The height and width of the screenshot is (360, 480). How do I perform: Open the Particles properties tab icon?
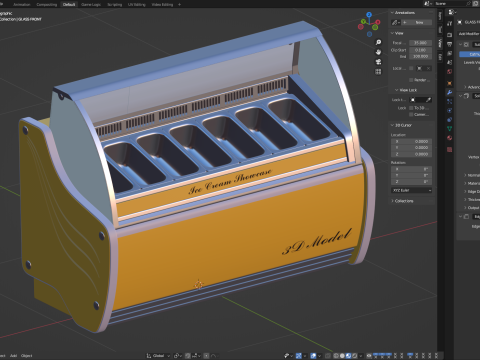tap(450, 101)
